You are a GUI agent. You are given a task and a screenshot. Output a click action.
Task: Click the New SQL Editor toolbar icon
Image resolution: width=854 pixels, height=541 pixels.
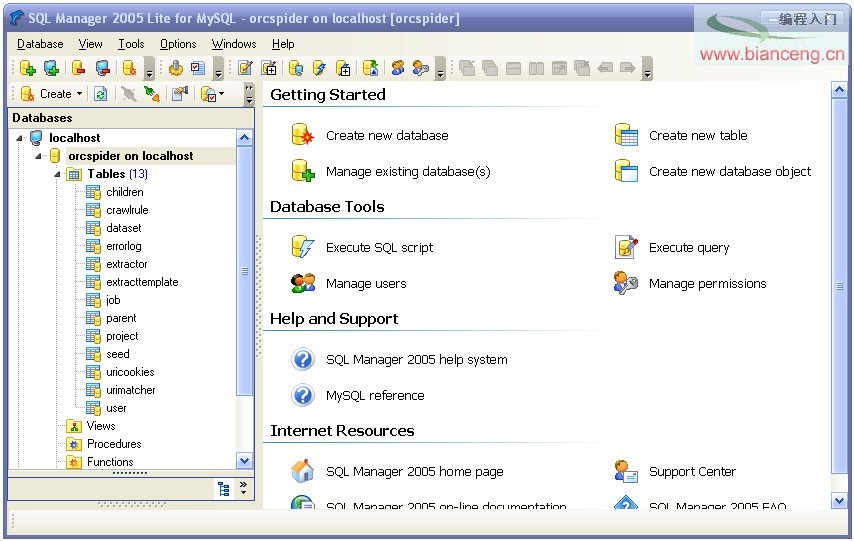click(x=269, y=68)
